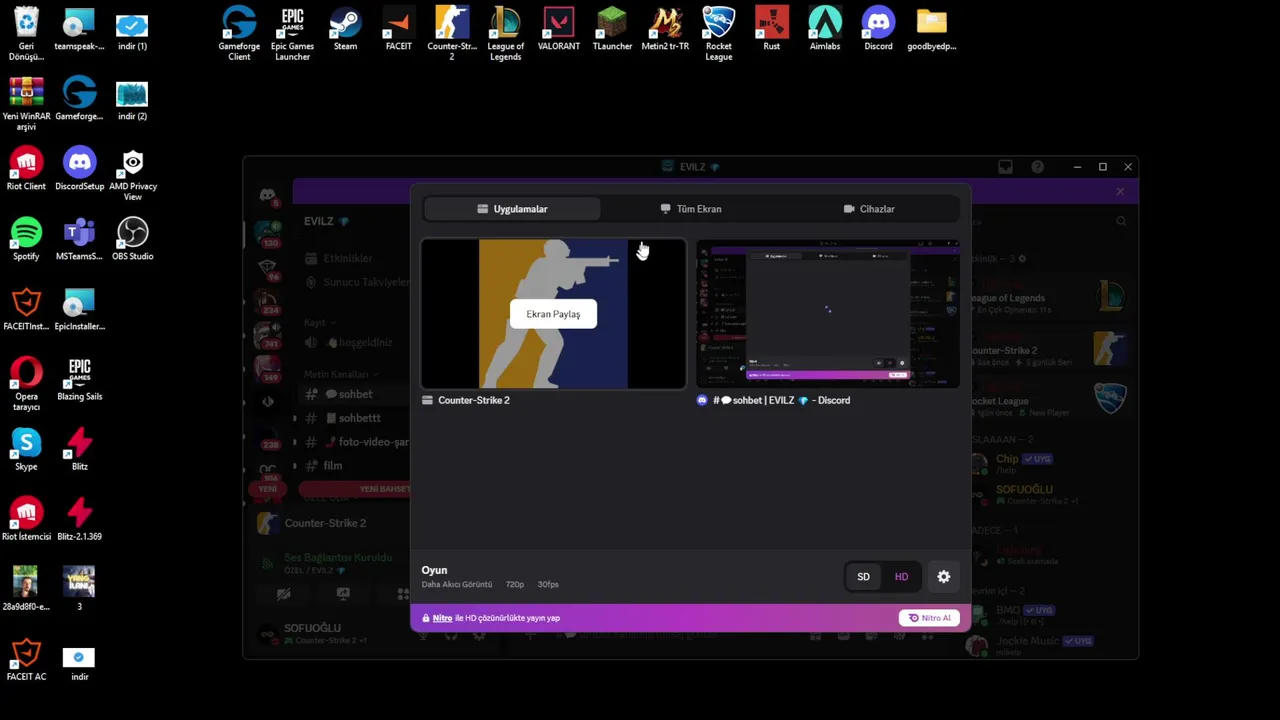Click the 30fps frame rate text
Screen dimensions: 1280x720
[548, 584]
